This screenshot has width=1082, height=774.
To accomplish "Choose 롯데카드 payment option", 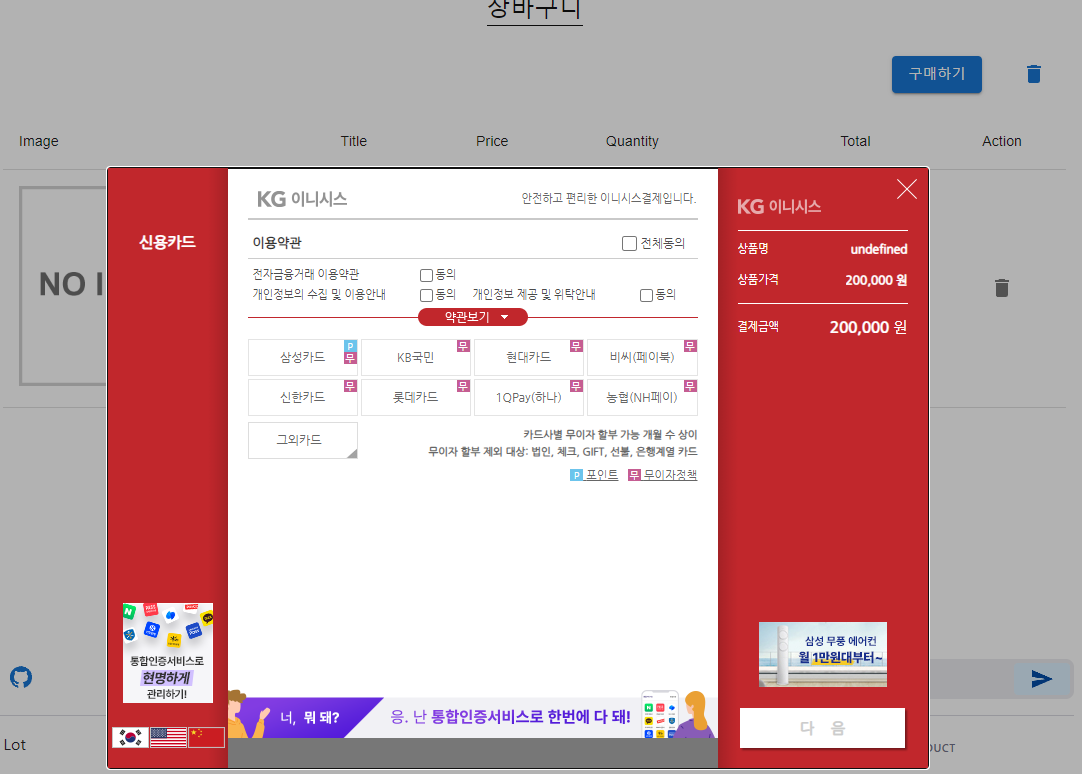I will pos(415,397).
